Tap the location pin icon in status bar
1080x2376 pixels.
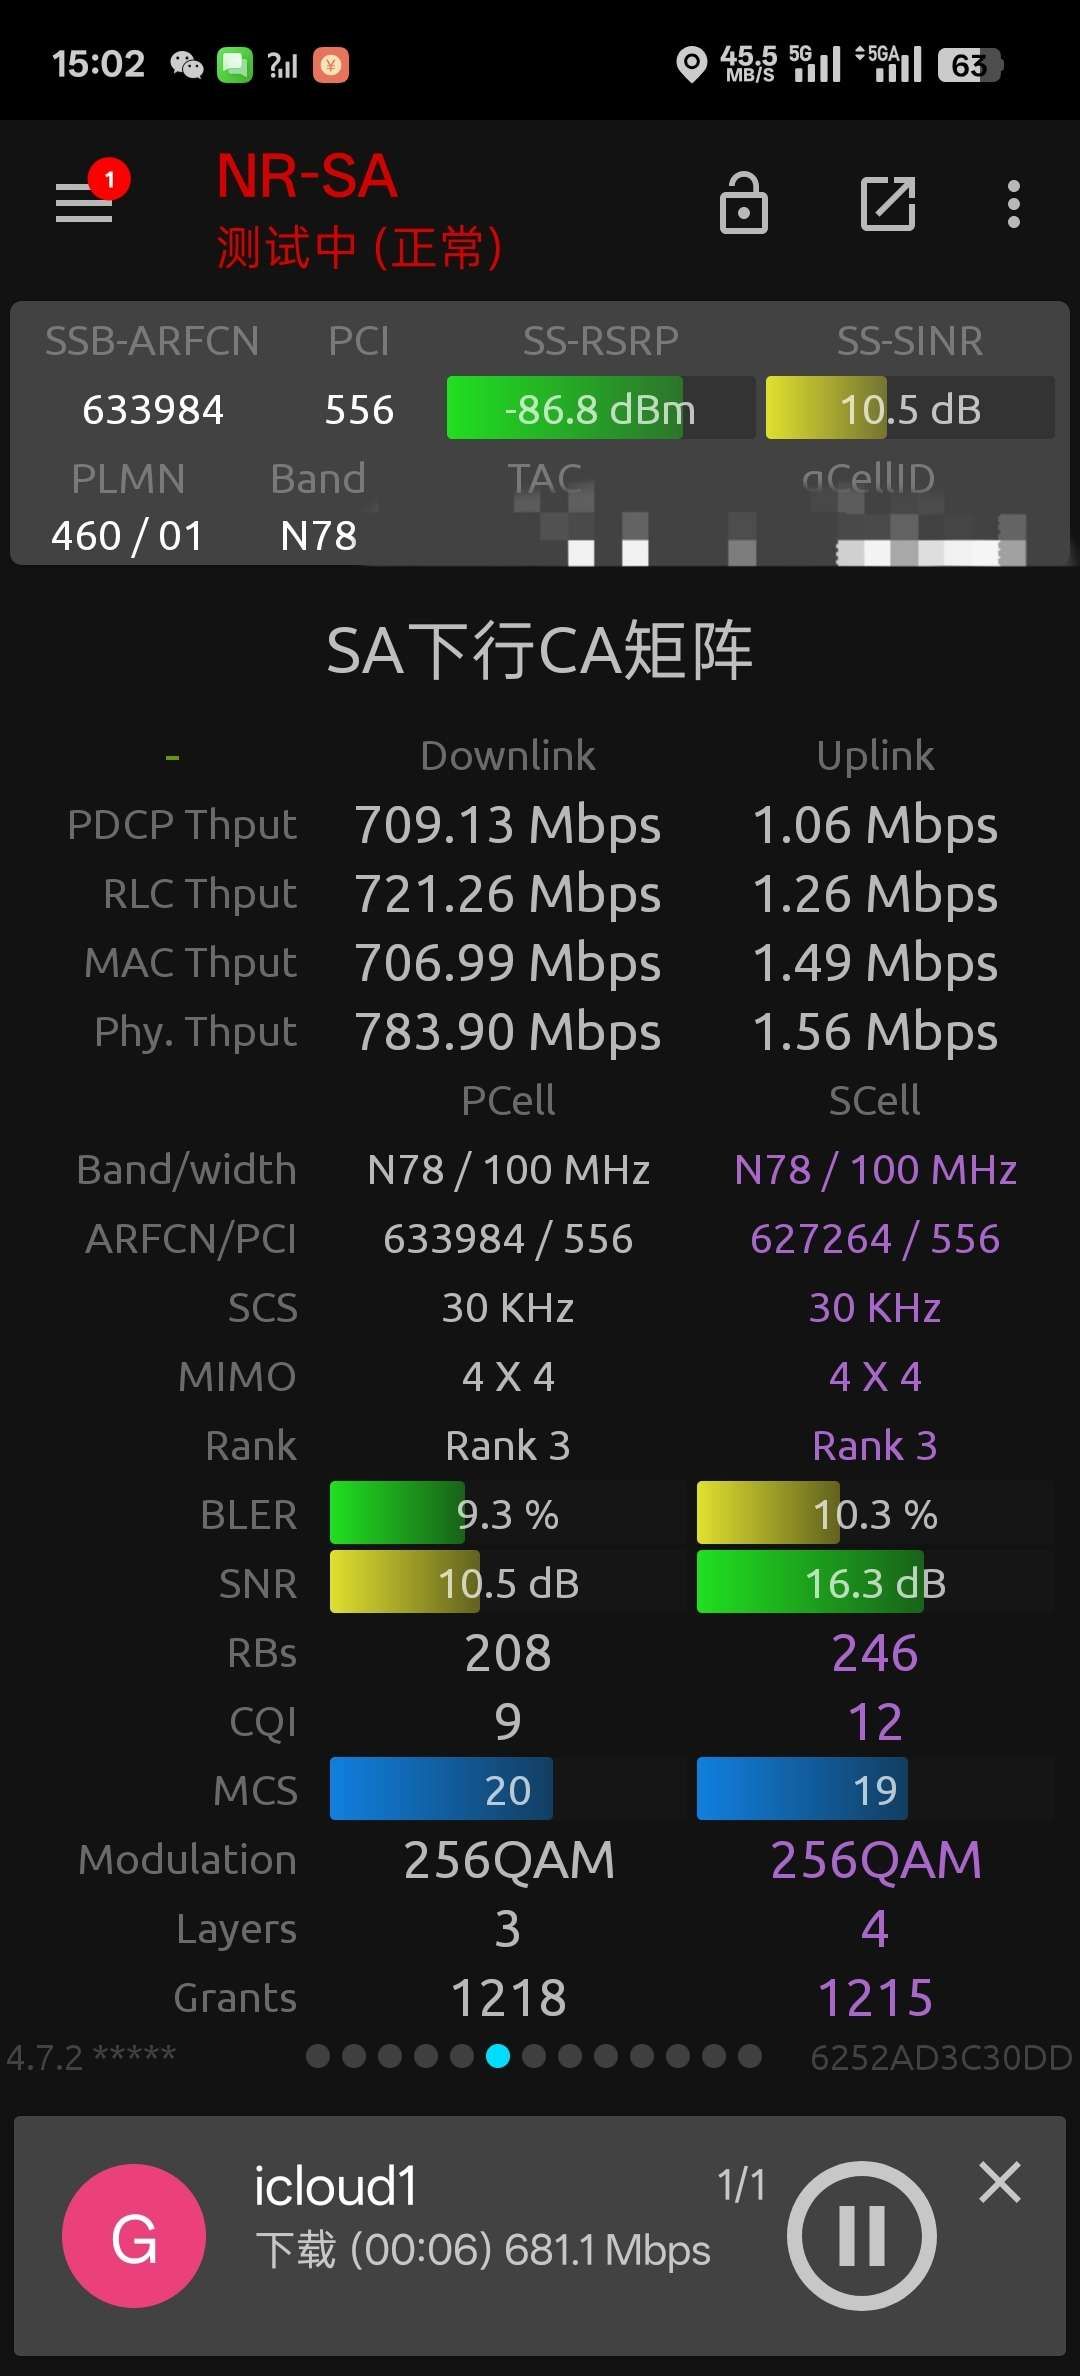tap(691, 65)
